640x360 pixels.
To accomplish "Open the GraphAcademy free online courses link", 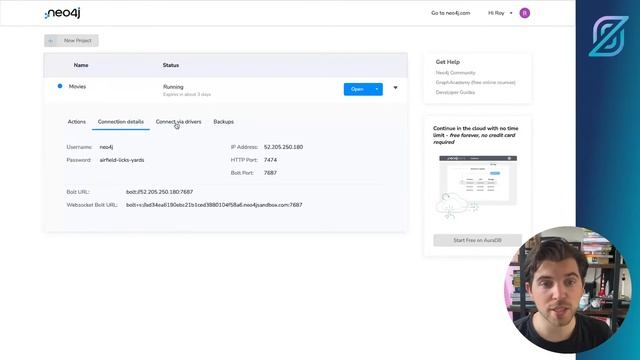I will coord(476,82).
